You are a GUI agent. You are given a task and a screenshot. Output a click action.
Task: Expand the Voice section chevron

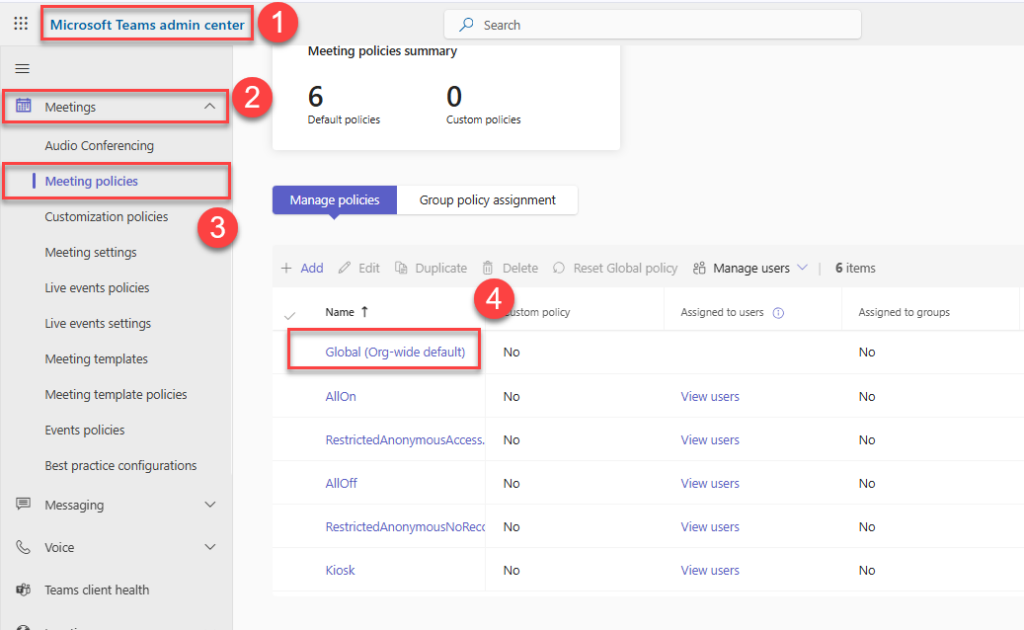(x=210, y=547)
